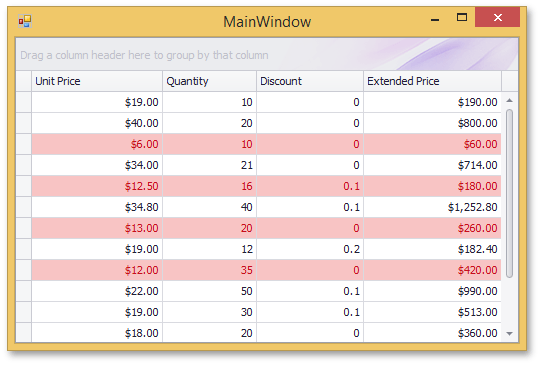
Task: Click the group panel drag hint area
Action: [267, 54]
